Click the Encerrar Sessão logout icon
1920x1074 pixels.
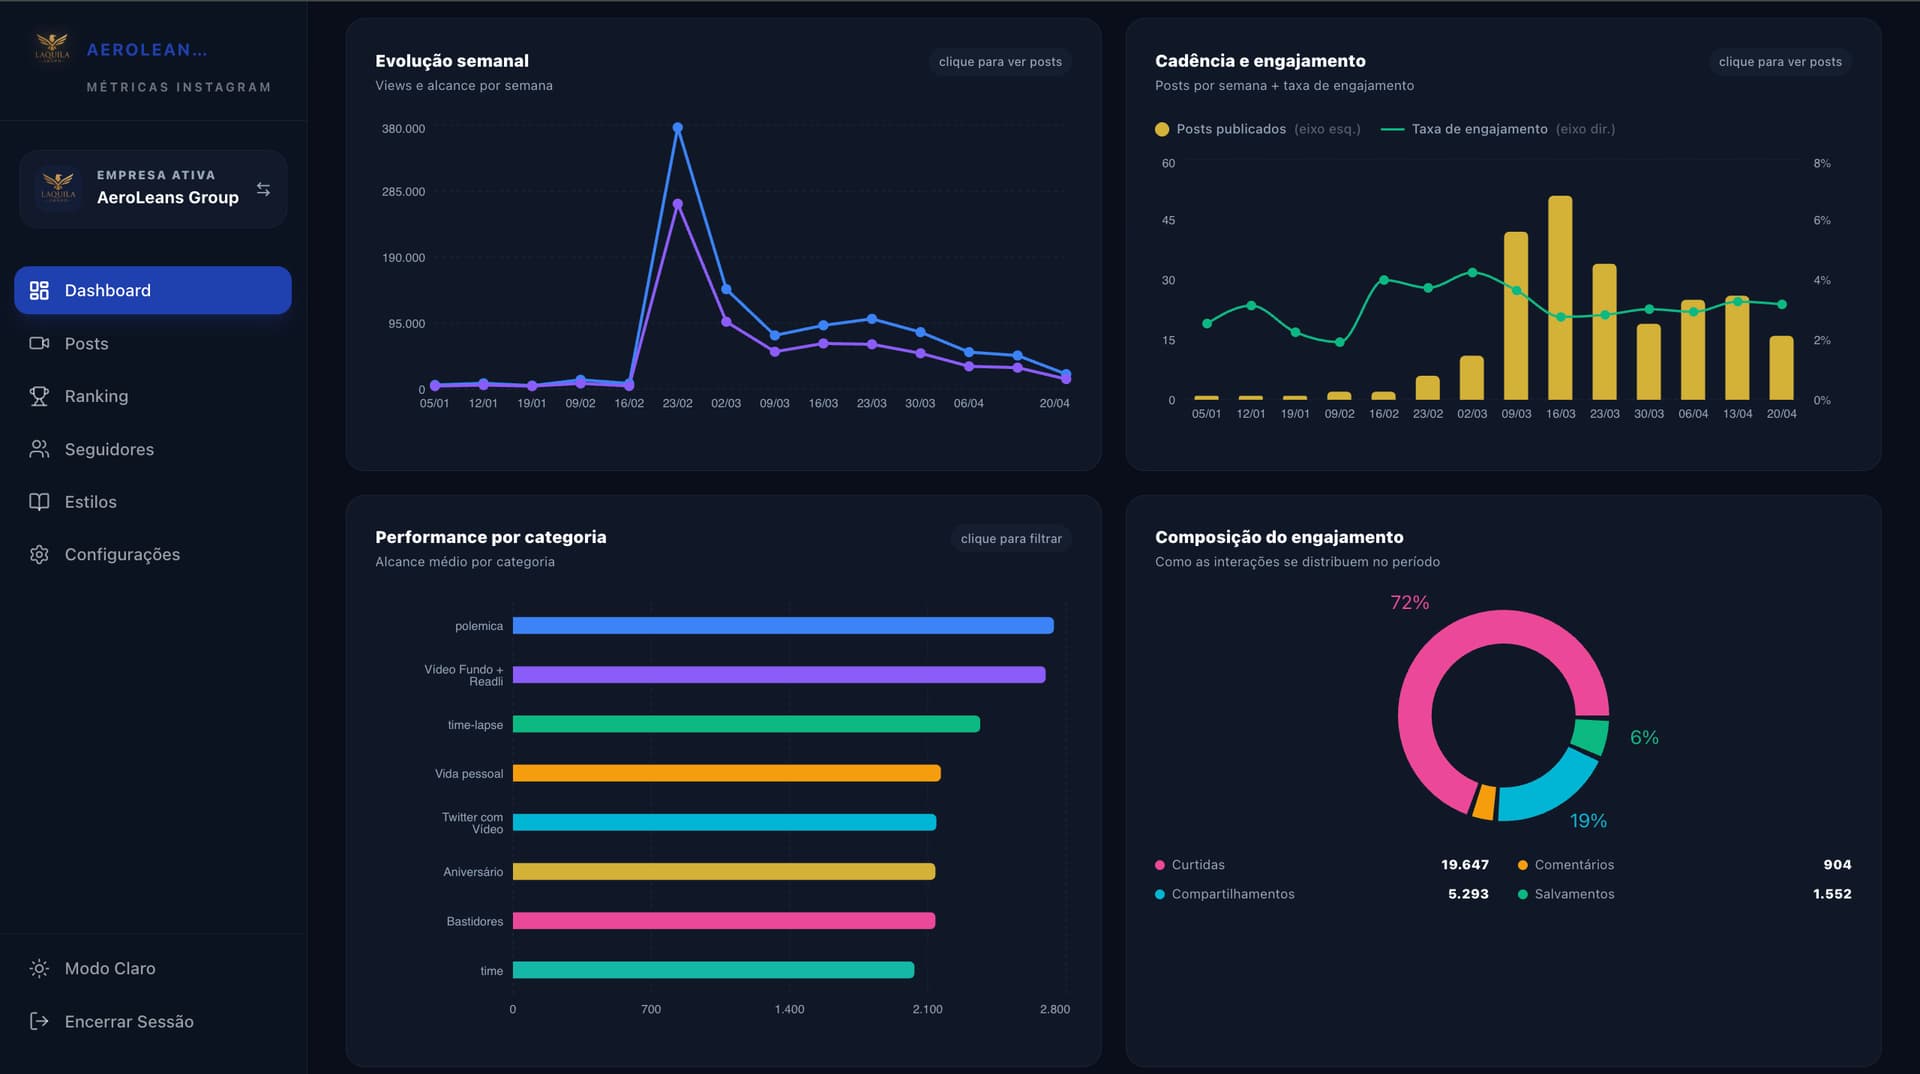[39, 1021]
